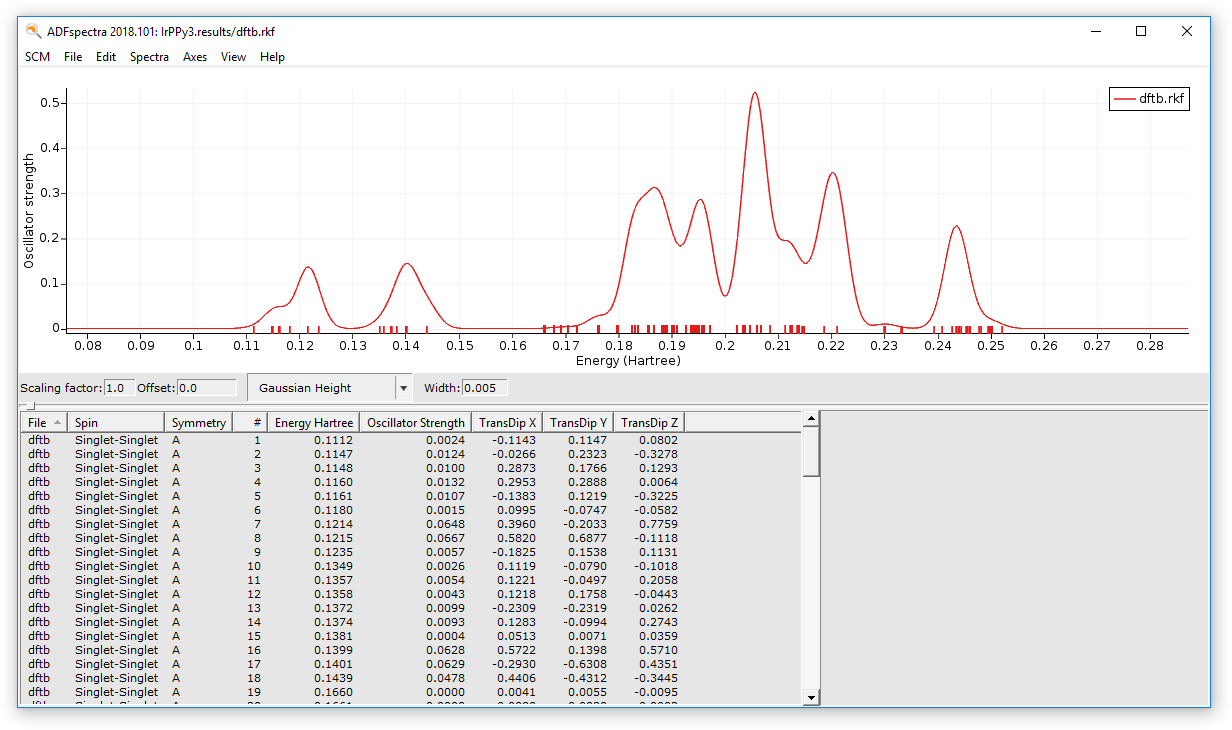
Task: Maximize the ADFspectra window
Action: point(1141,31)
